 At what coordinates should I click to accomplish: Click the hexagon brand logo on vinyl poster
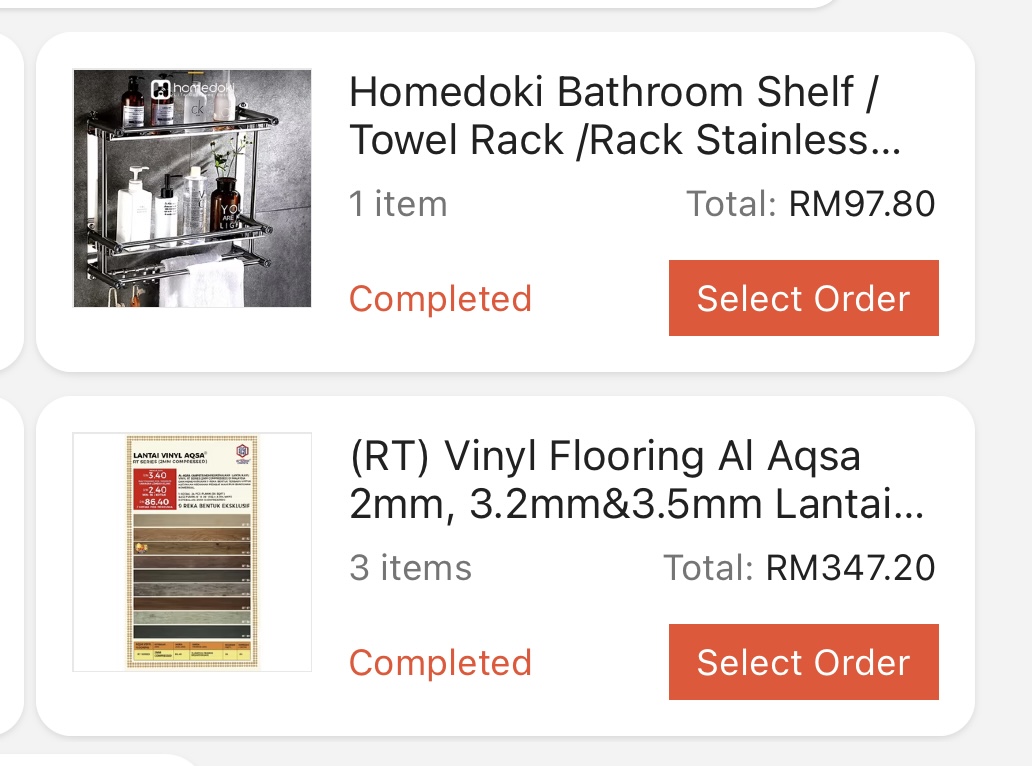coord(243,452)
